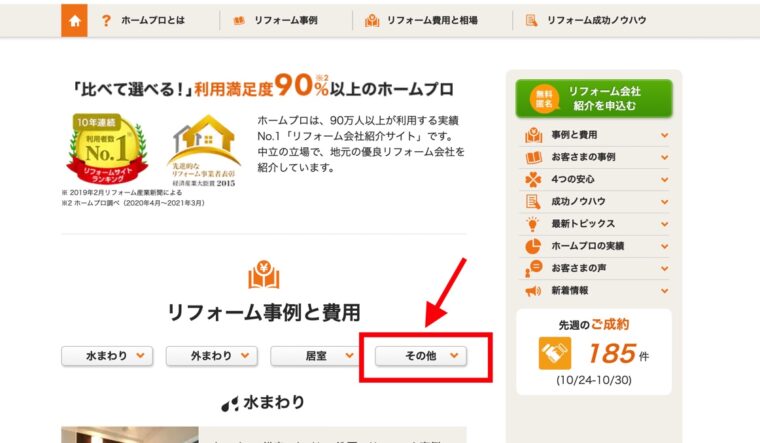The height and width of the screenshot is (443, 760).
Task: Open the その他 dropdown button
Action: (x=421, y=356)
